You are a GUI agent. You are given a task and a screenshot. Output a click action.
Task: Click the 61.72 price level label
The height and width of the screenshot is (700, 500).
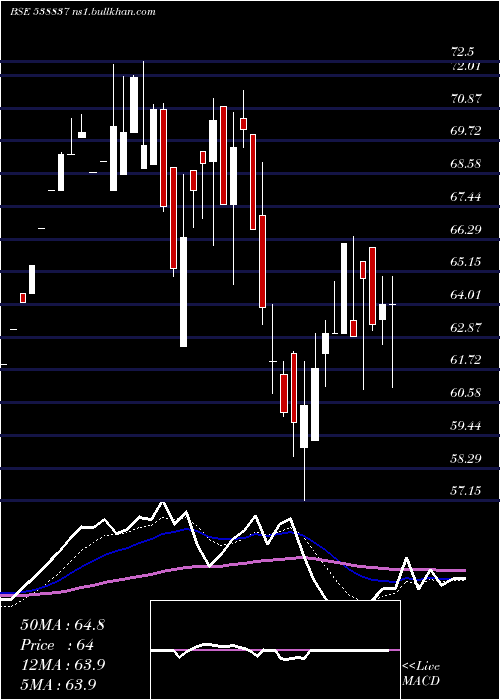coord(467,360)
